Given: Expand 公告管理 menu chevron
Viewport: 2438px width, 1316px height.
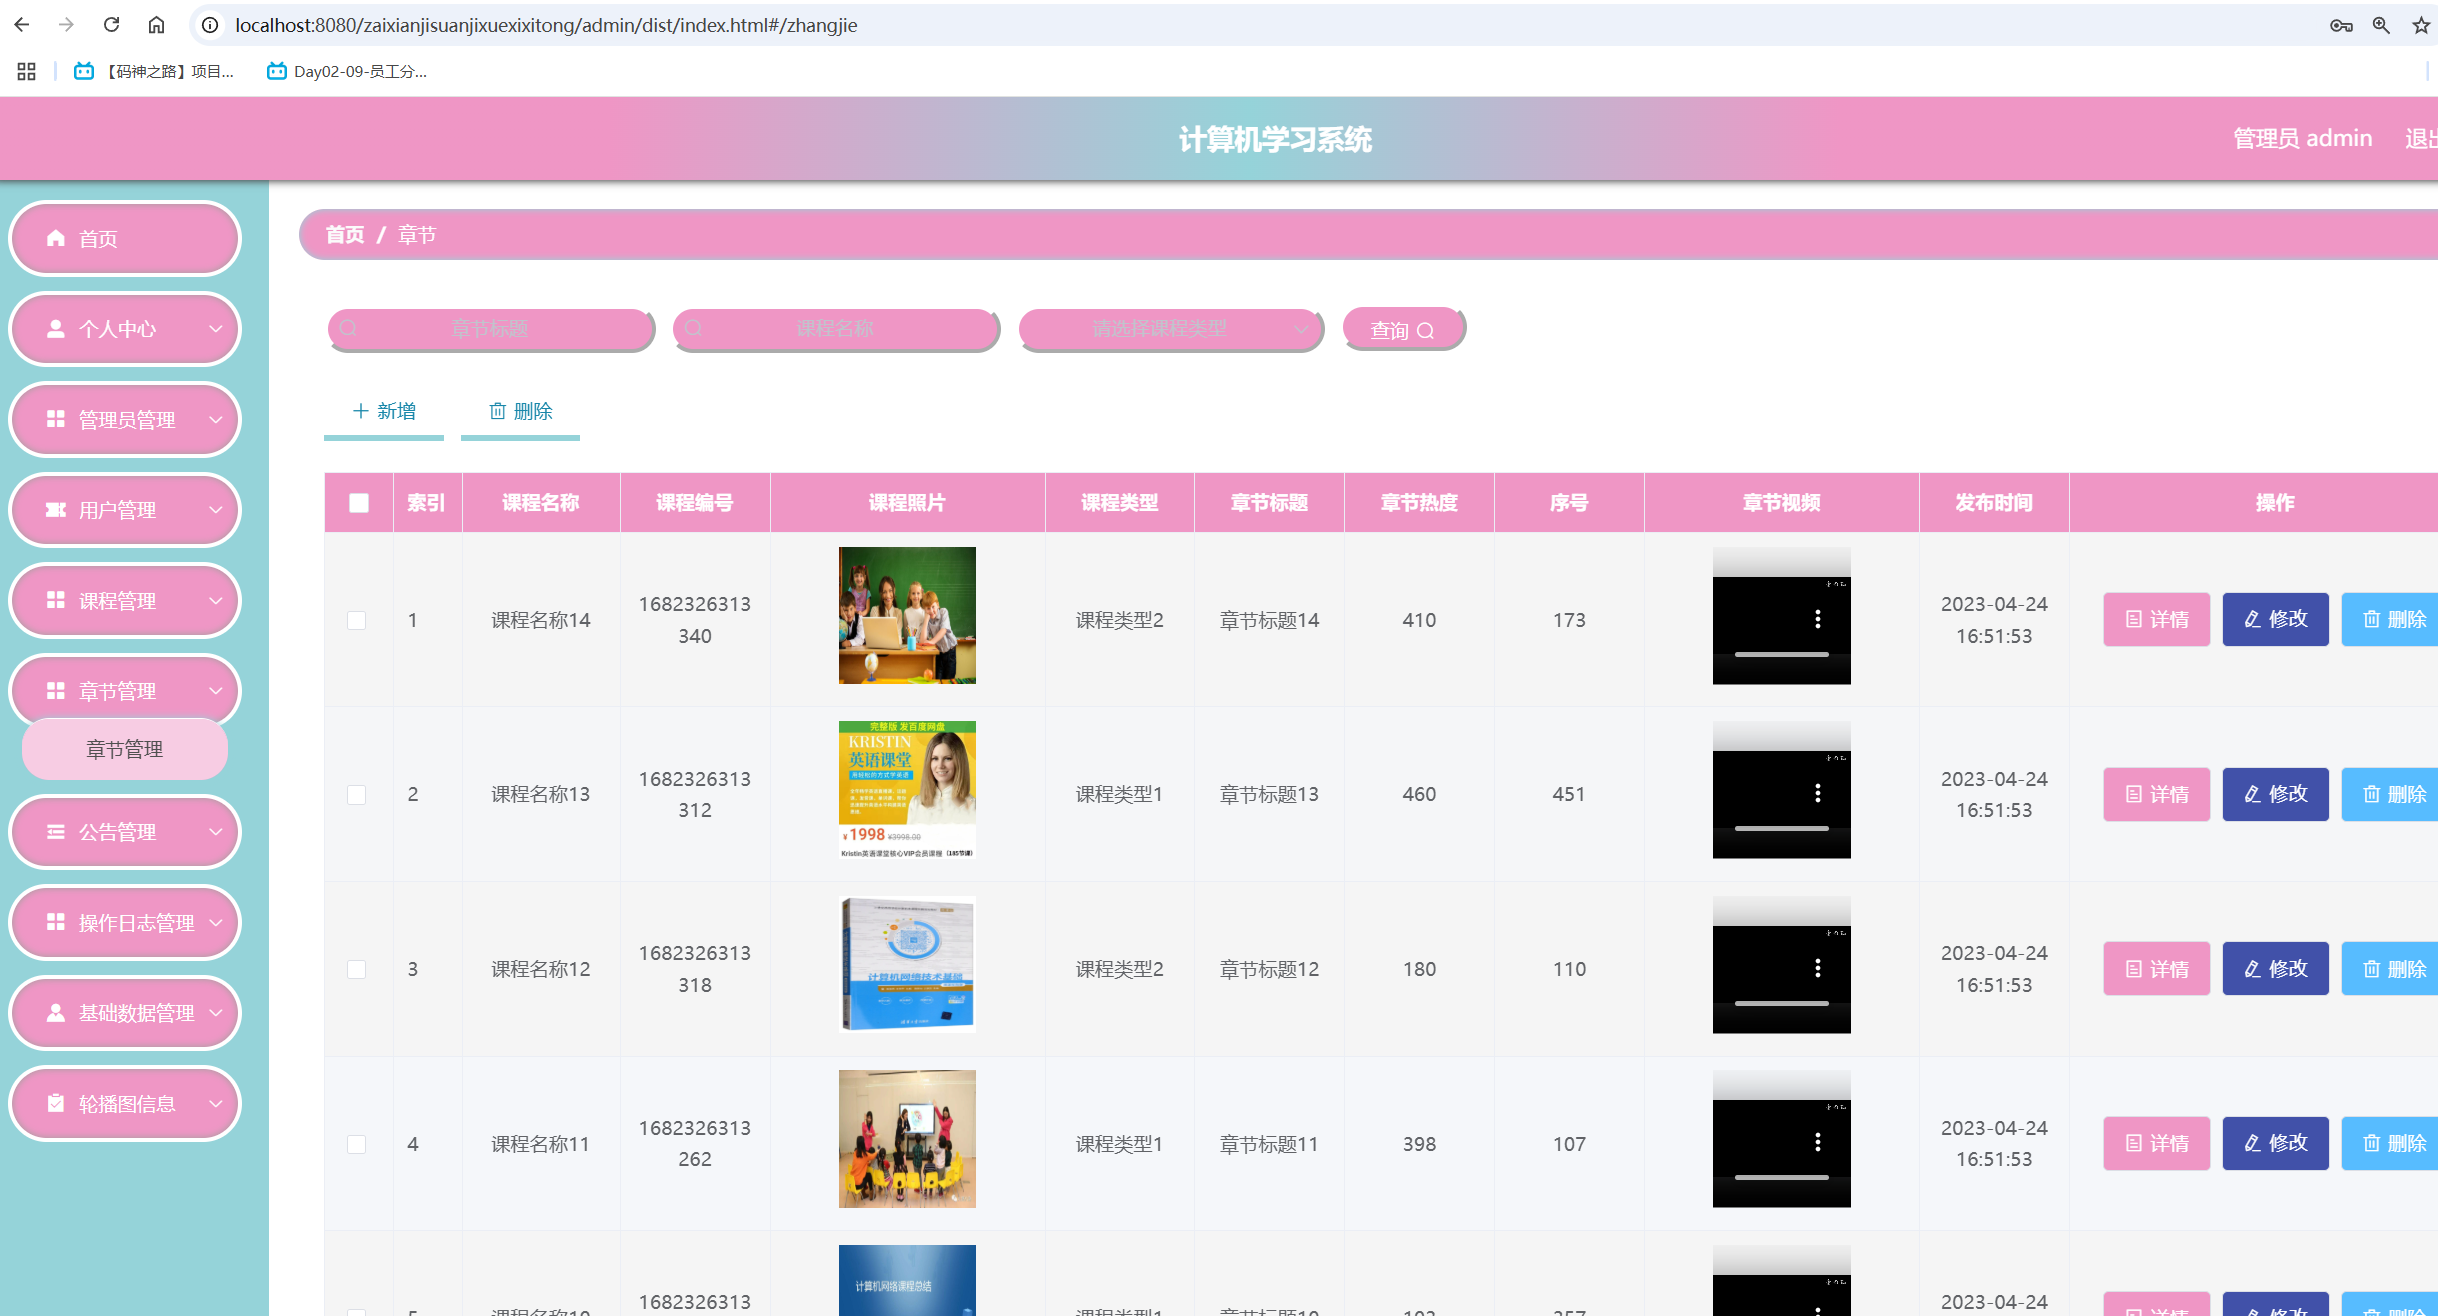Looking at the screenshot, I should [x=215, y=832].
